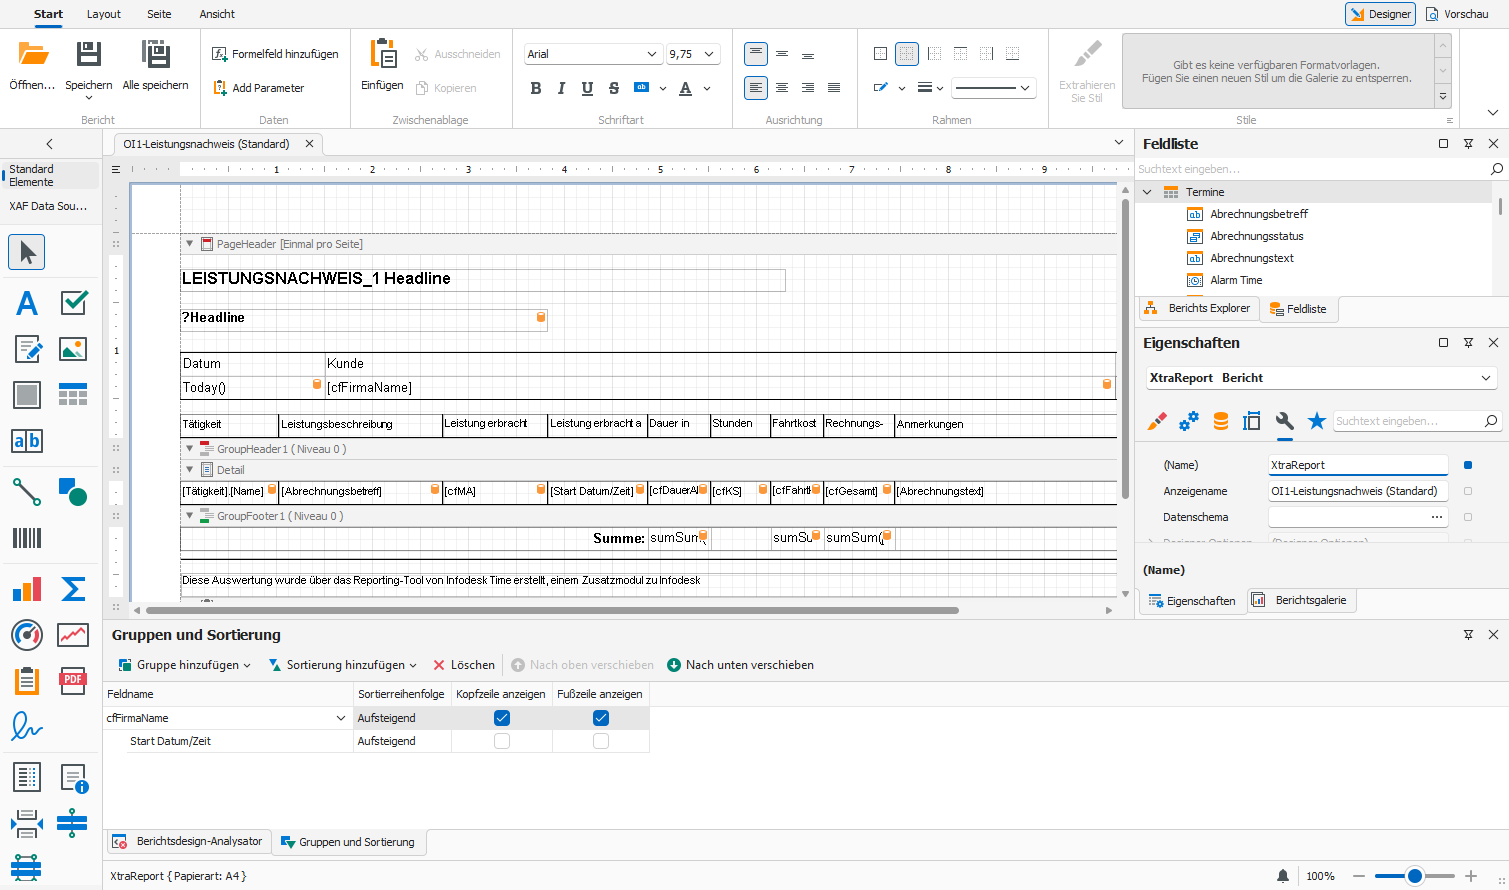Uncheck Kopfzeile anzeigen for cfFirmaName
Image resolution: width=1509 pixels, height=890 pixels.
(x=502, y=718)
